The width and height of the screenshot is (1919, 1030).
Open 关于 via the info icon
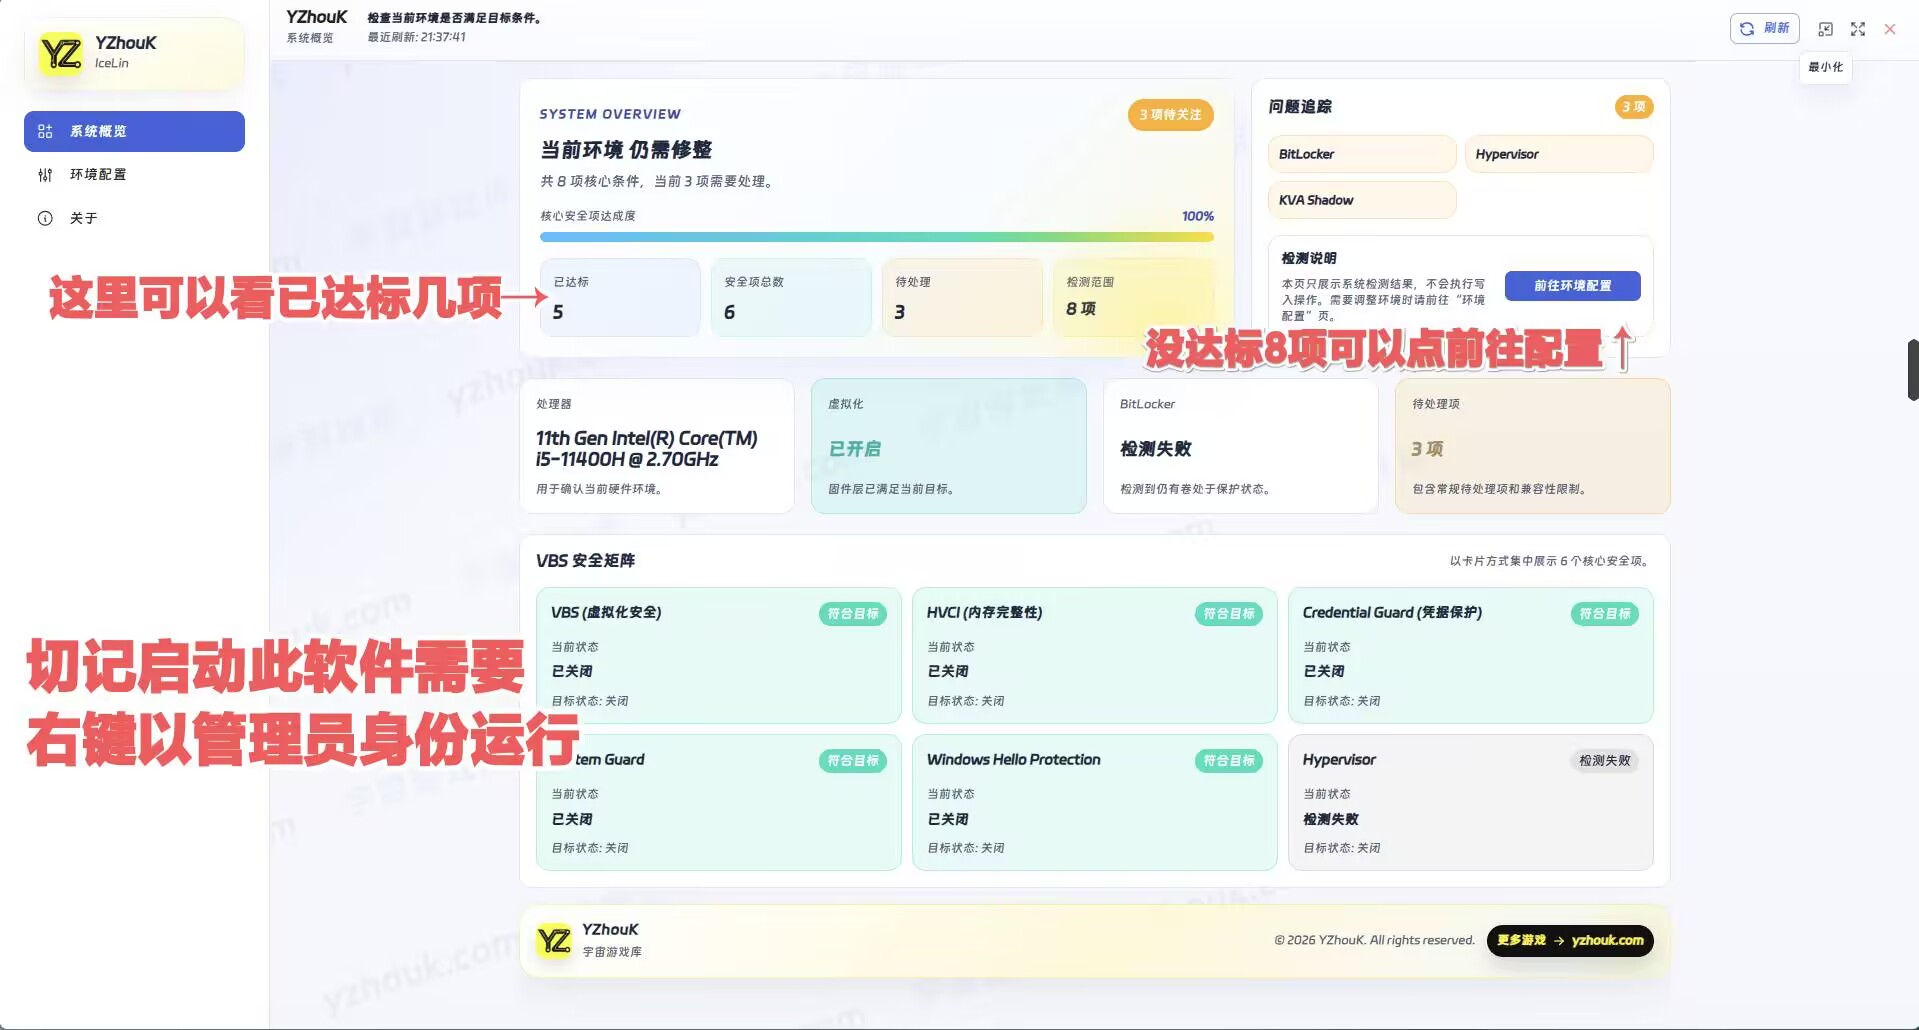click(44, 218)
